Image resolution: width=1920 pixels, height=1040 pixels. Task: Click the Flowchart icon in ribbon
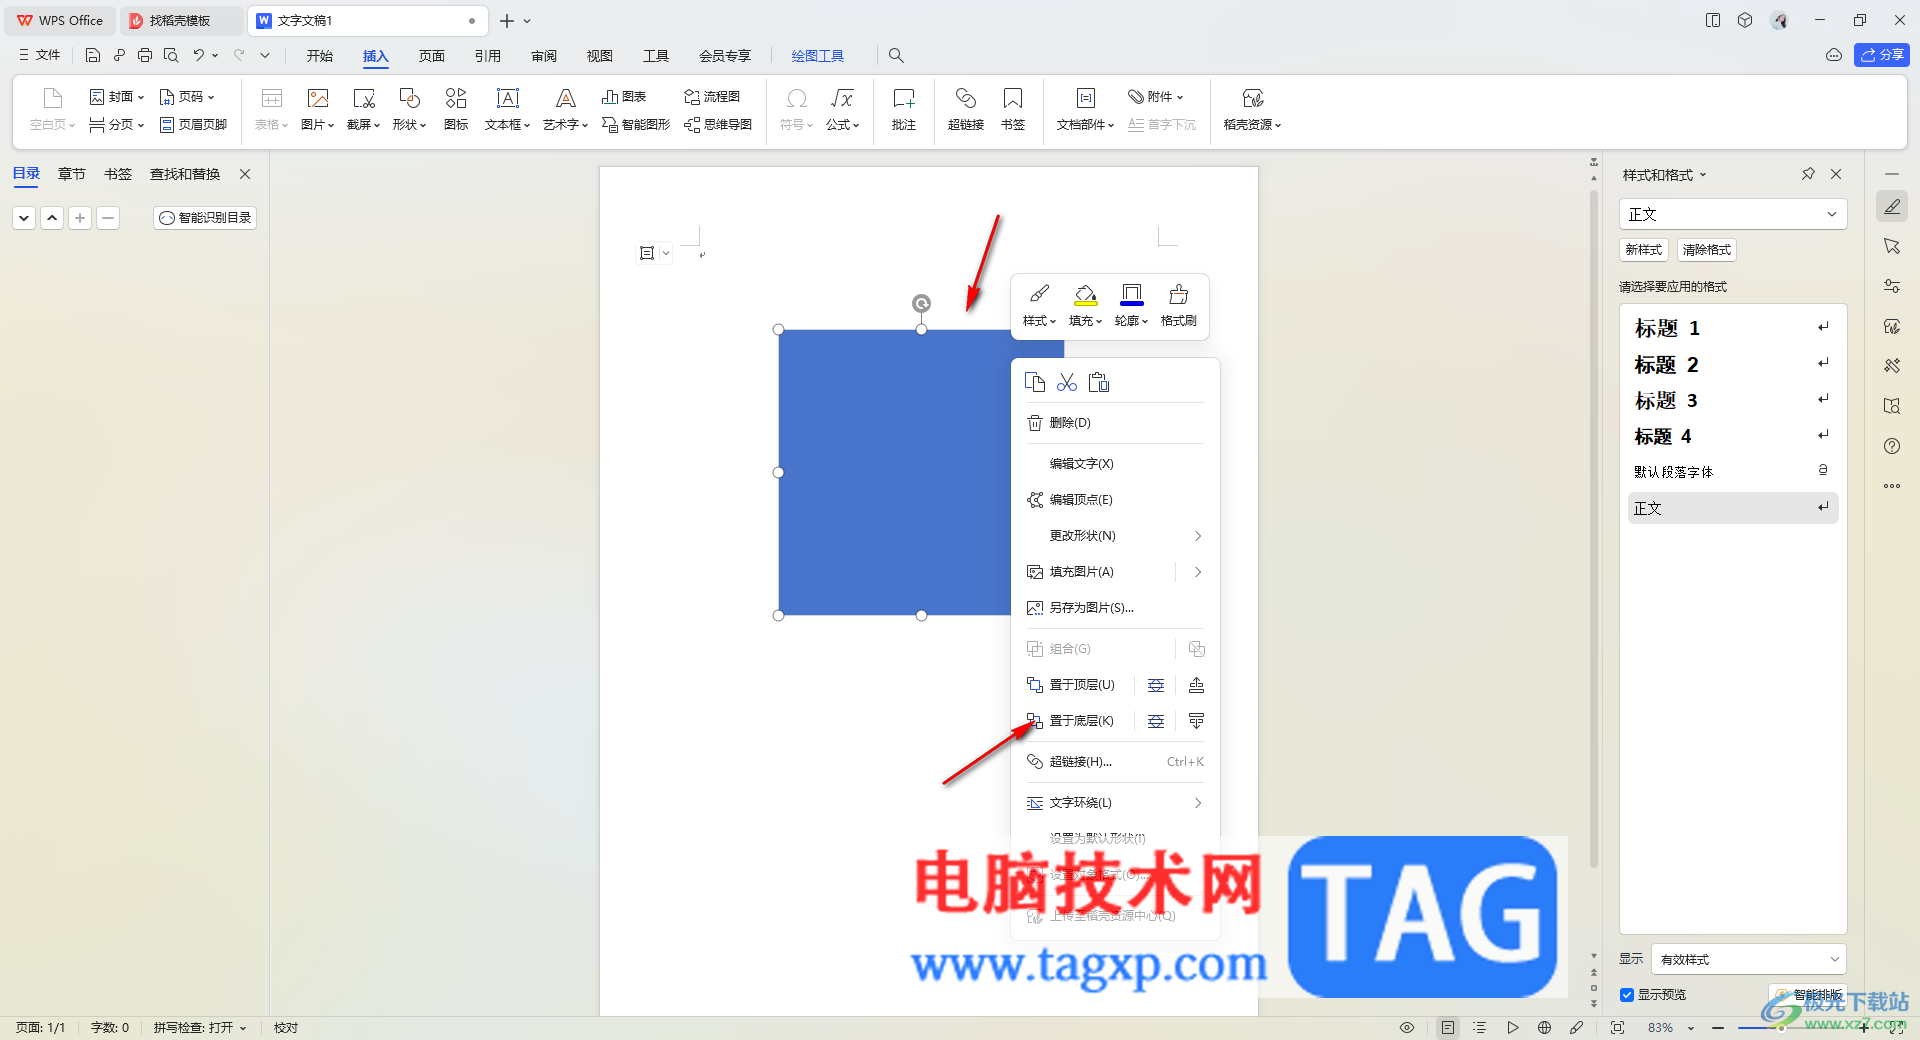pyautogui.click(x=712, y=97)
